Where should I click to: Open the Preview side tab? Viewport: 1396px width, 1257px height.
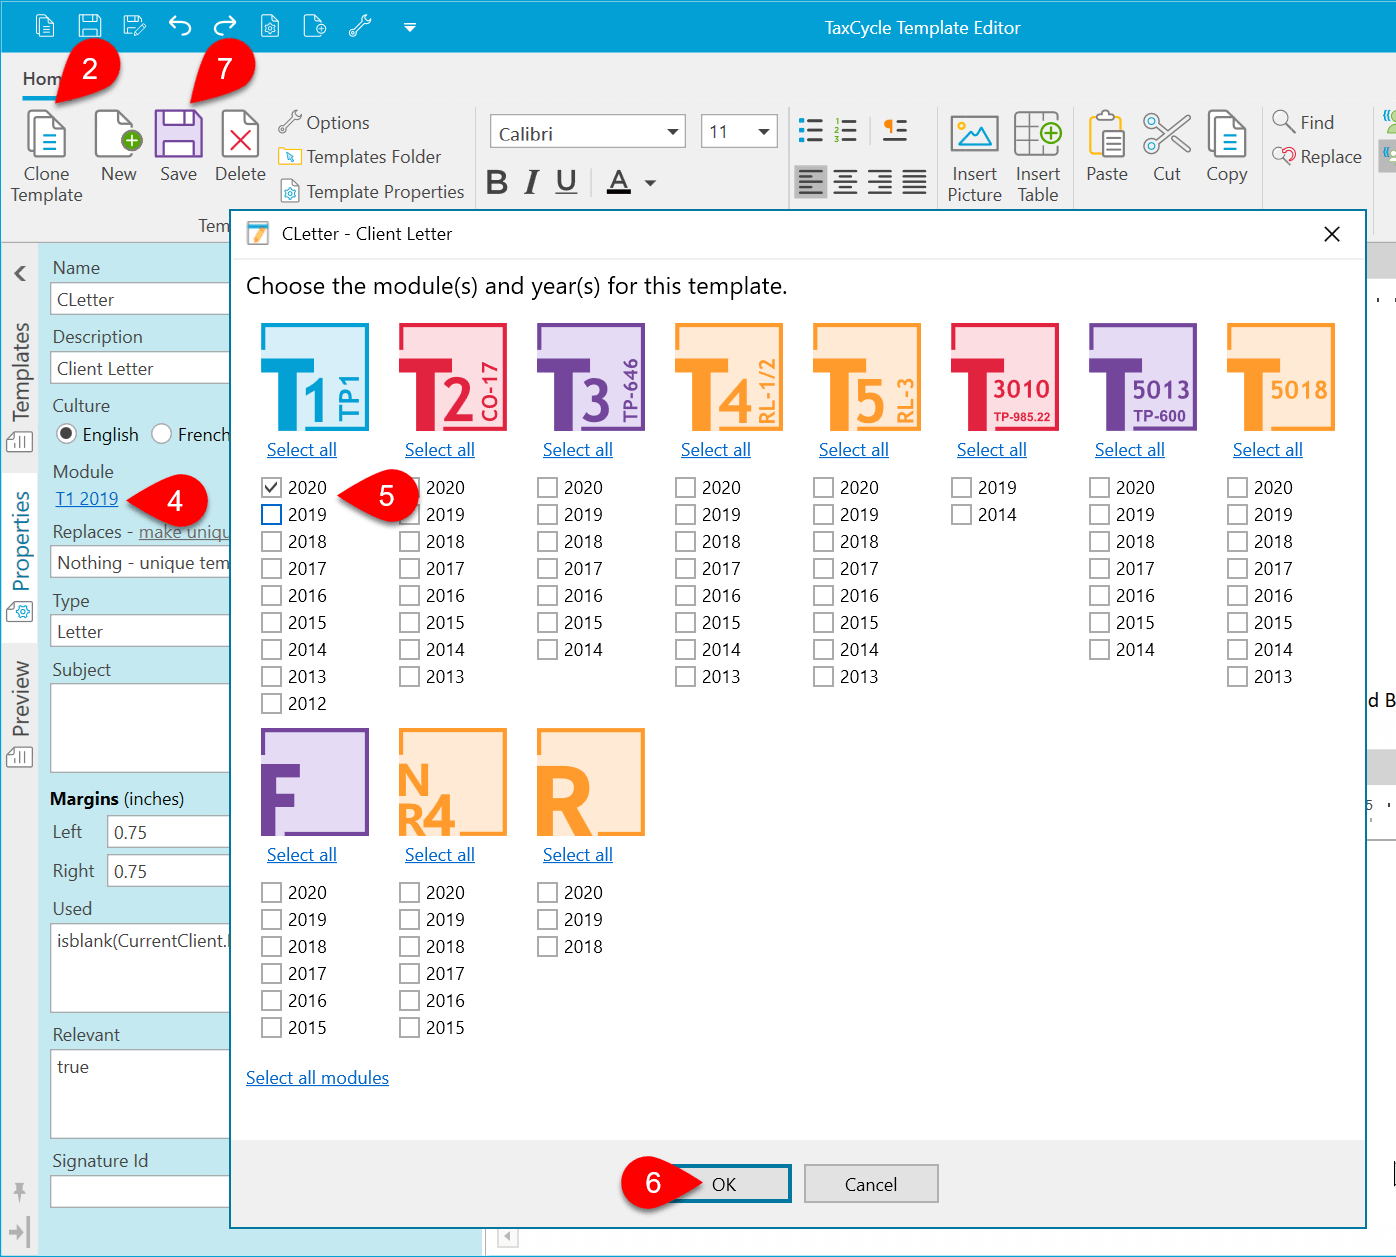click(20, 714)
